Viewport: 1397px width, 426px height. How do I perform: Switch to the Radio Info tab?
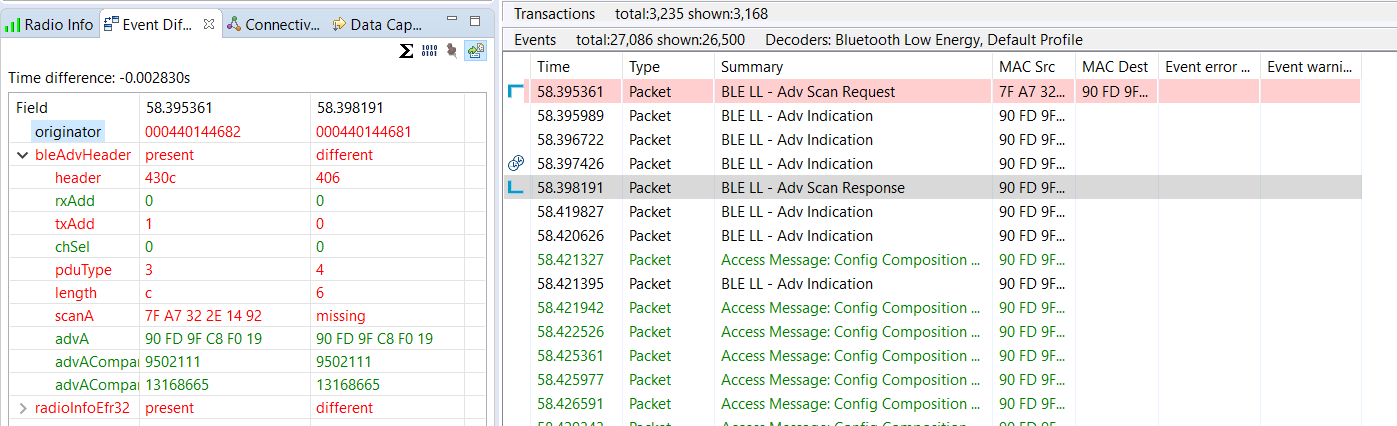coord(50,24)
